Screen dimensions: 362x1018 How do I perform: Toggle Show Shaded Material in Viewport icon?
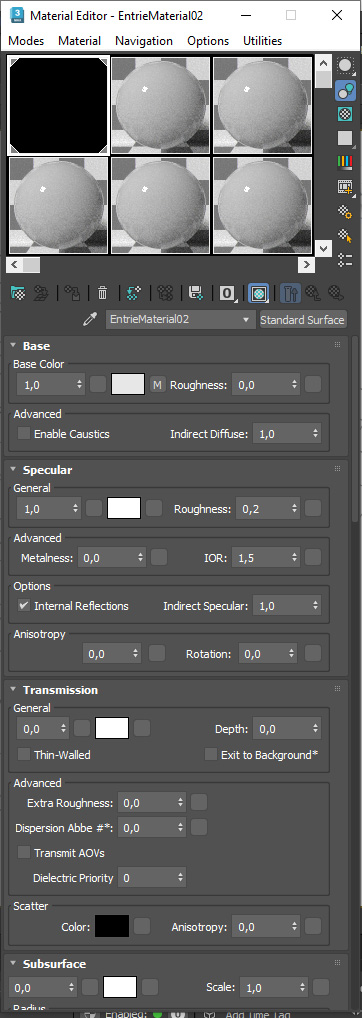pyautogui.click(x=259, y=293)
